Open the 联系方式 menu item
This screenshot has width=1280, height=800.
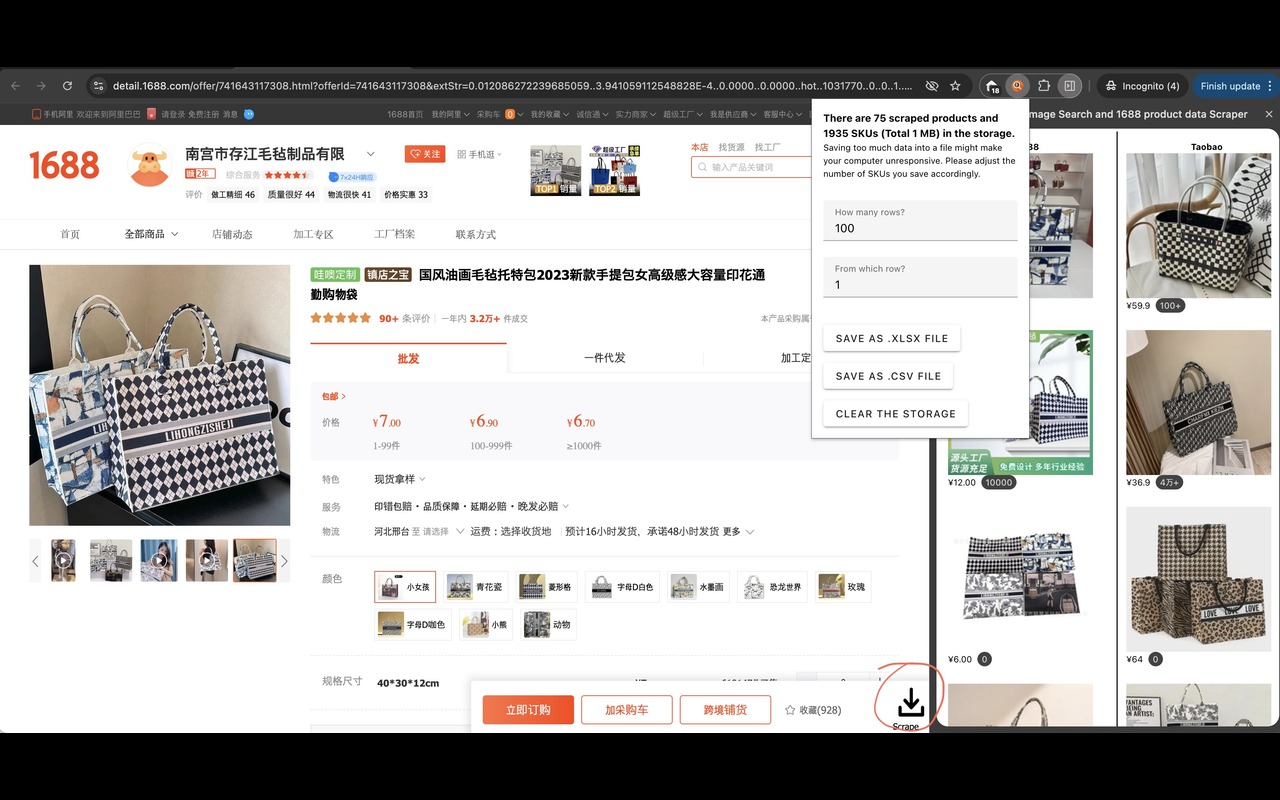click(x=476, y=234)
